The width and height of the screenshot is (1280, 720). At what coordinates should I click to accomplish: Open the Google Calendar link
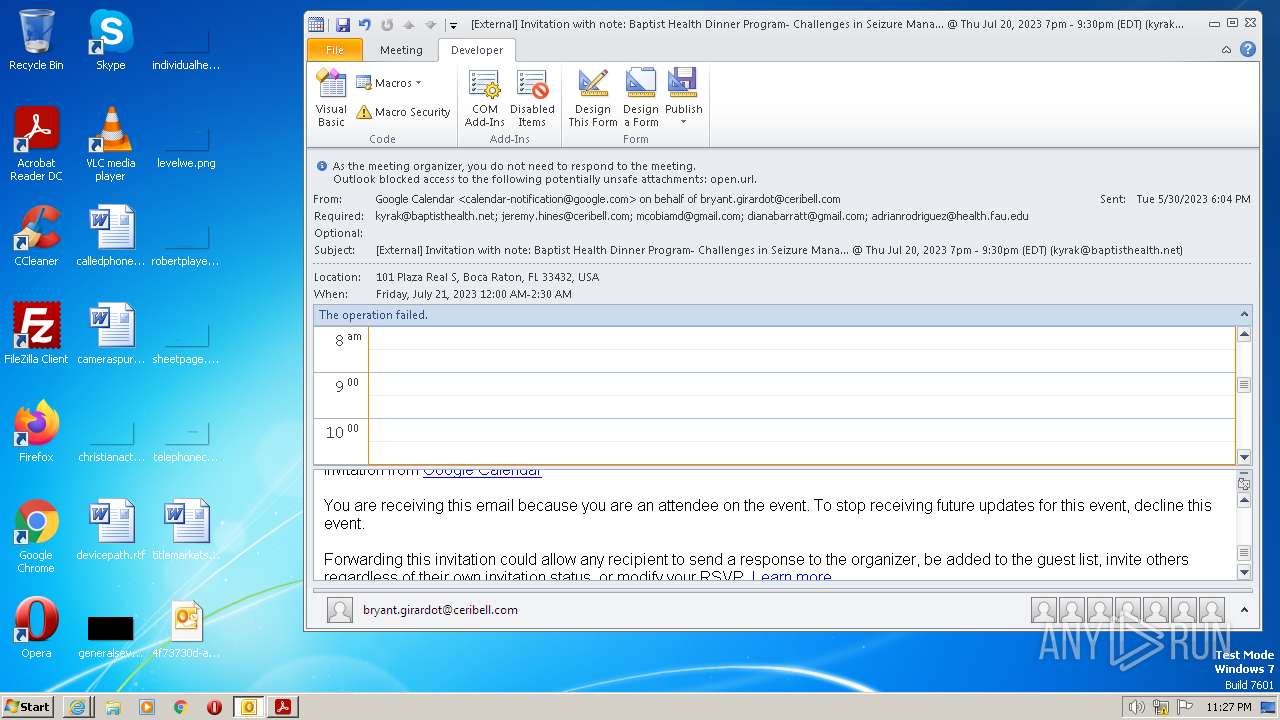pos(481,471)
